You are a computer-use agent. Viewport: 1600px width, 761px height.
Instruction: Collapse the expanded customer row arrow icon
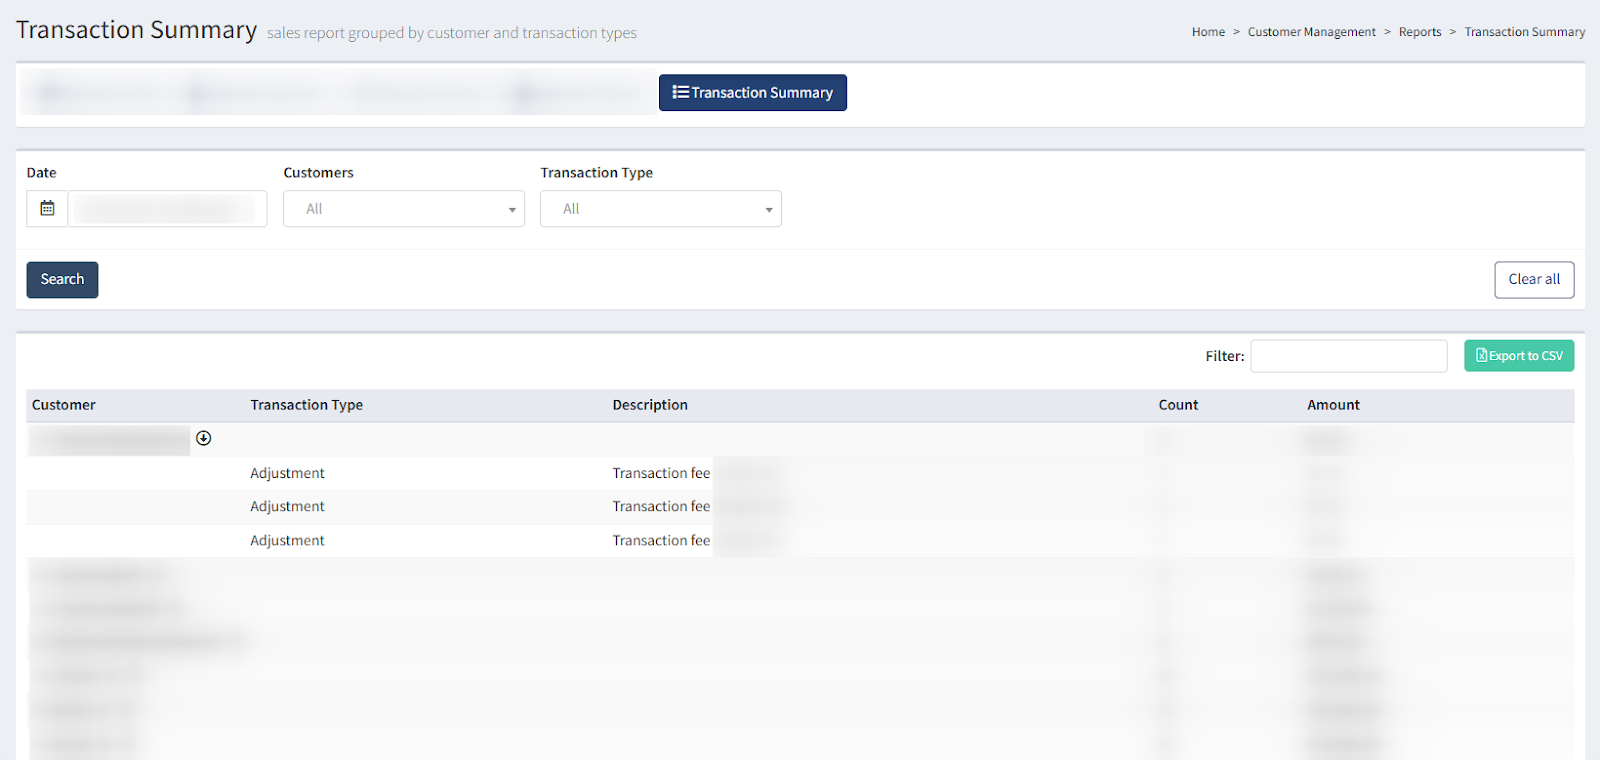[204, 439]
